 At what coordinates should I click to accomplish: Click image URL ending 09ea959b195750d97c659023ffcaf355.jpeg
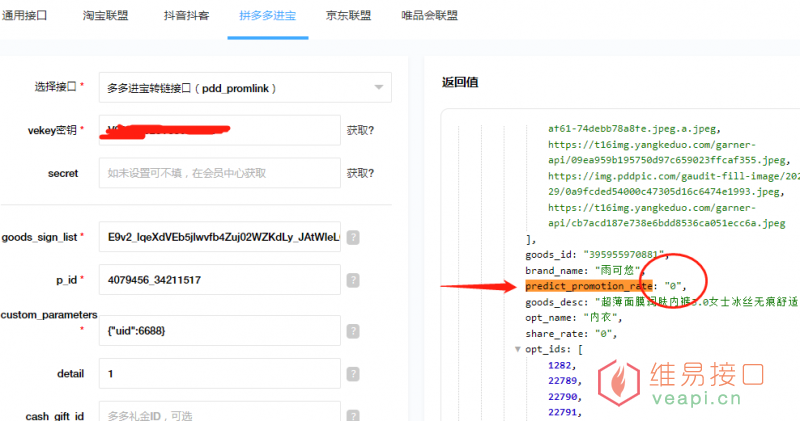pos(668,153)
